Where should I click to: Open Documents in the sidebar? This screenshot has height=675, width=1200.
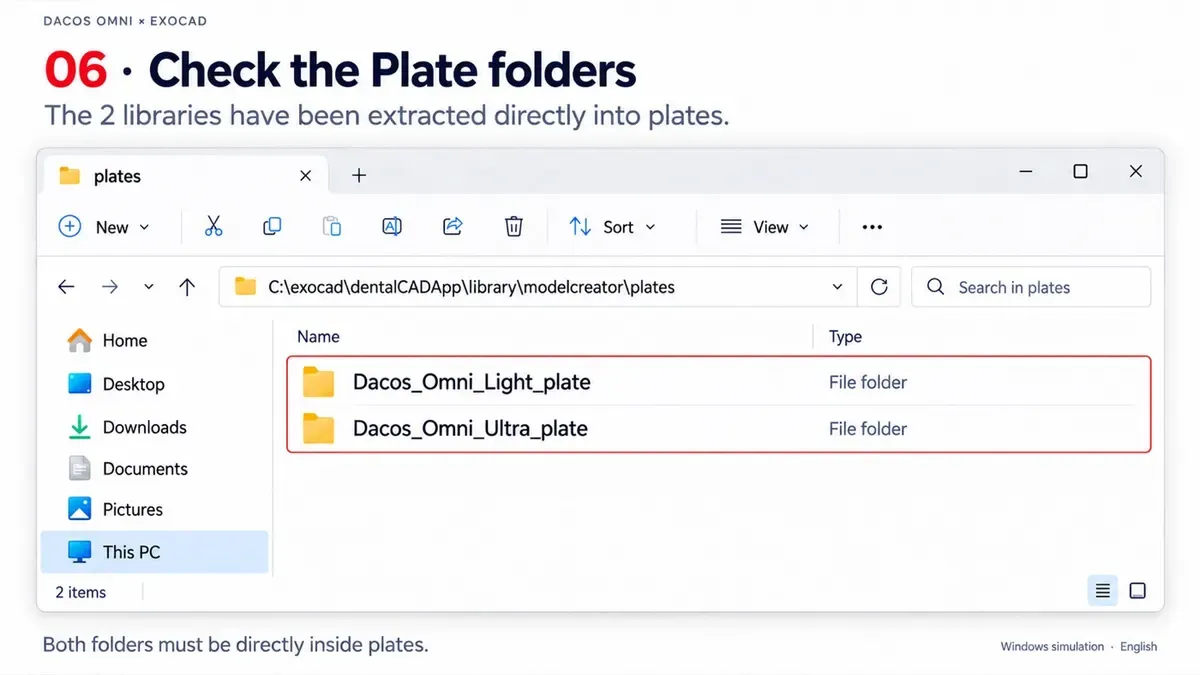click(x=127, y=469)
